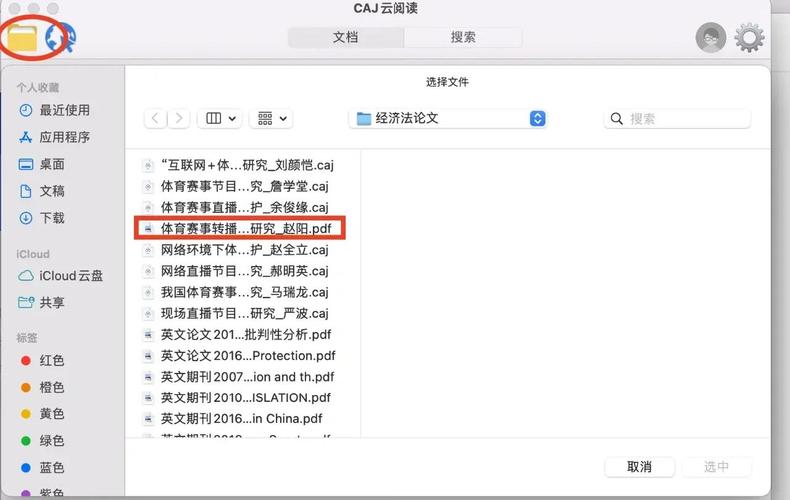This screenshot has width=790, height=500.
Task: Choose the 橙色 tag dot
Action: (x=26, y=387)
